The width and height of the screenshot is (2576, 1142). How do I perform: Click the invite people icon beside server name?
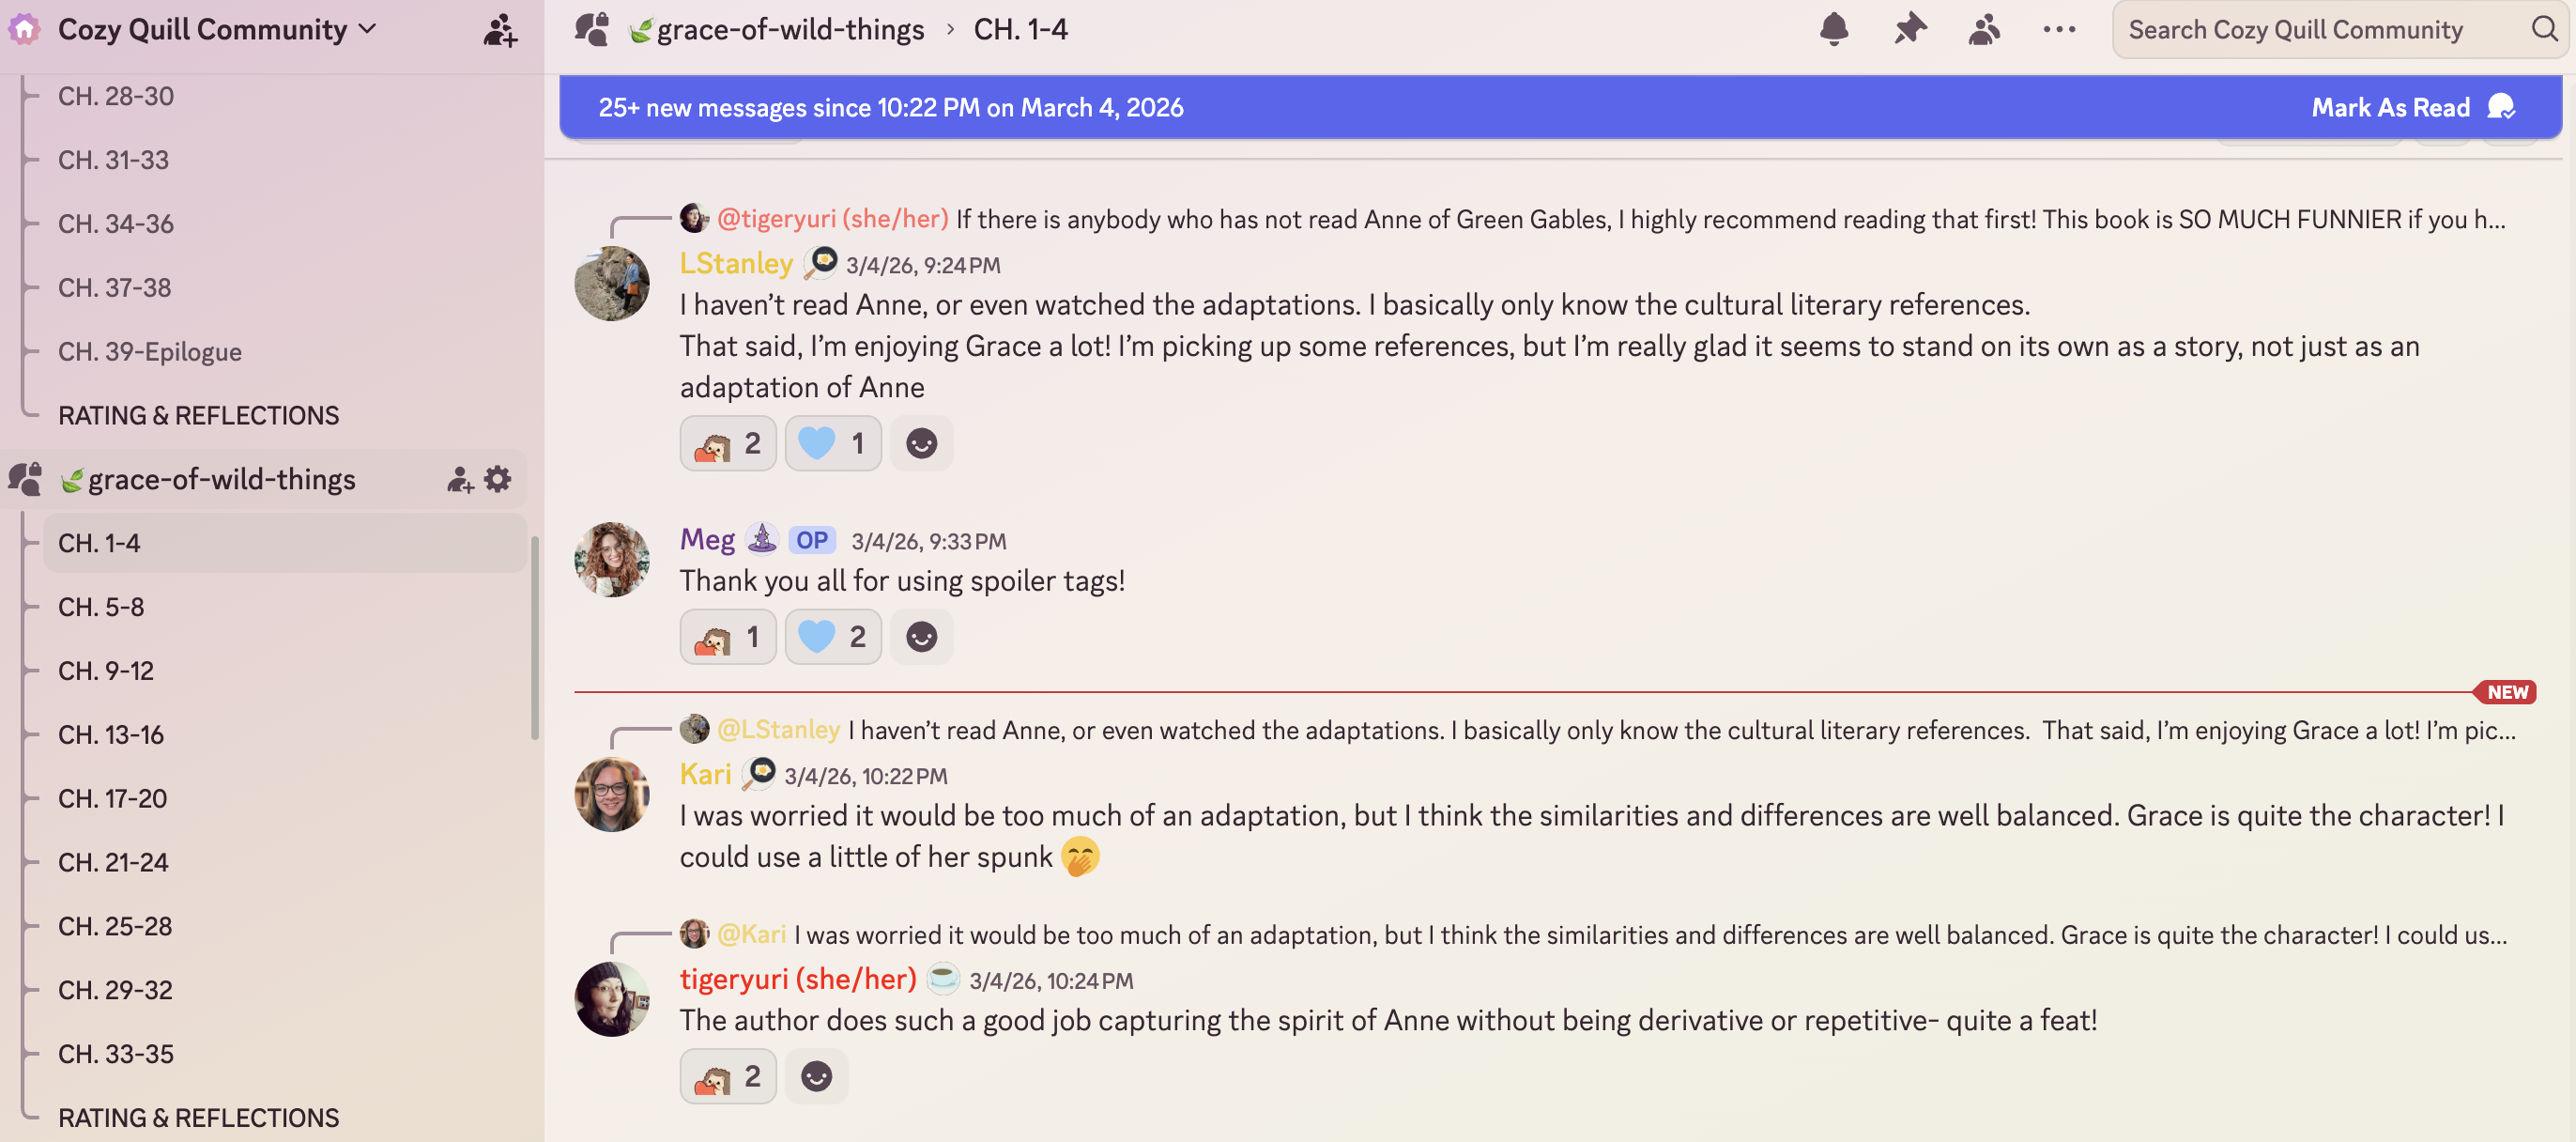click(x=500, y=30)
